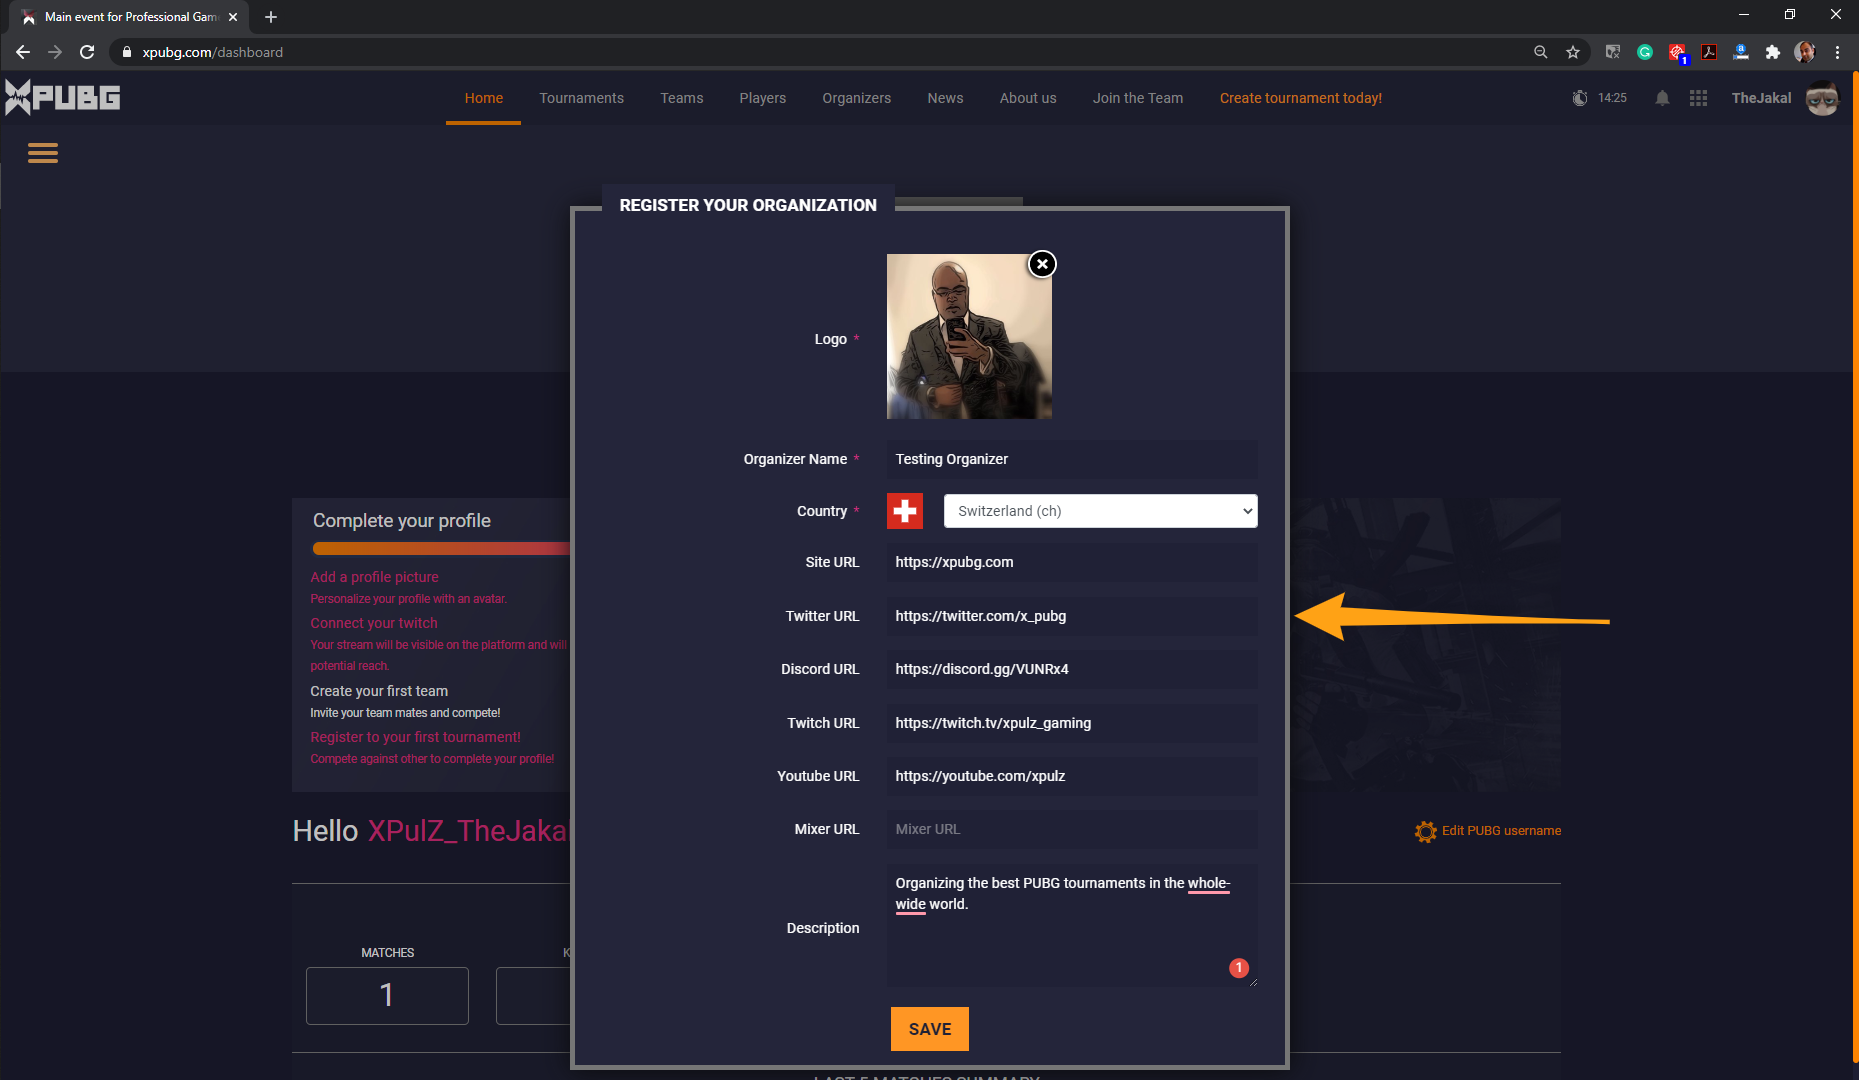Click TheJakal username in header
Image resolution: width=1859 pixels, height=1080 pixels.
[x=1761, y=98]
